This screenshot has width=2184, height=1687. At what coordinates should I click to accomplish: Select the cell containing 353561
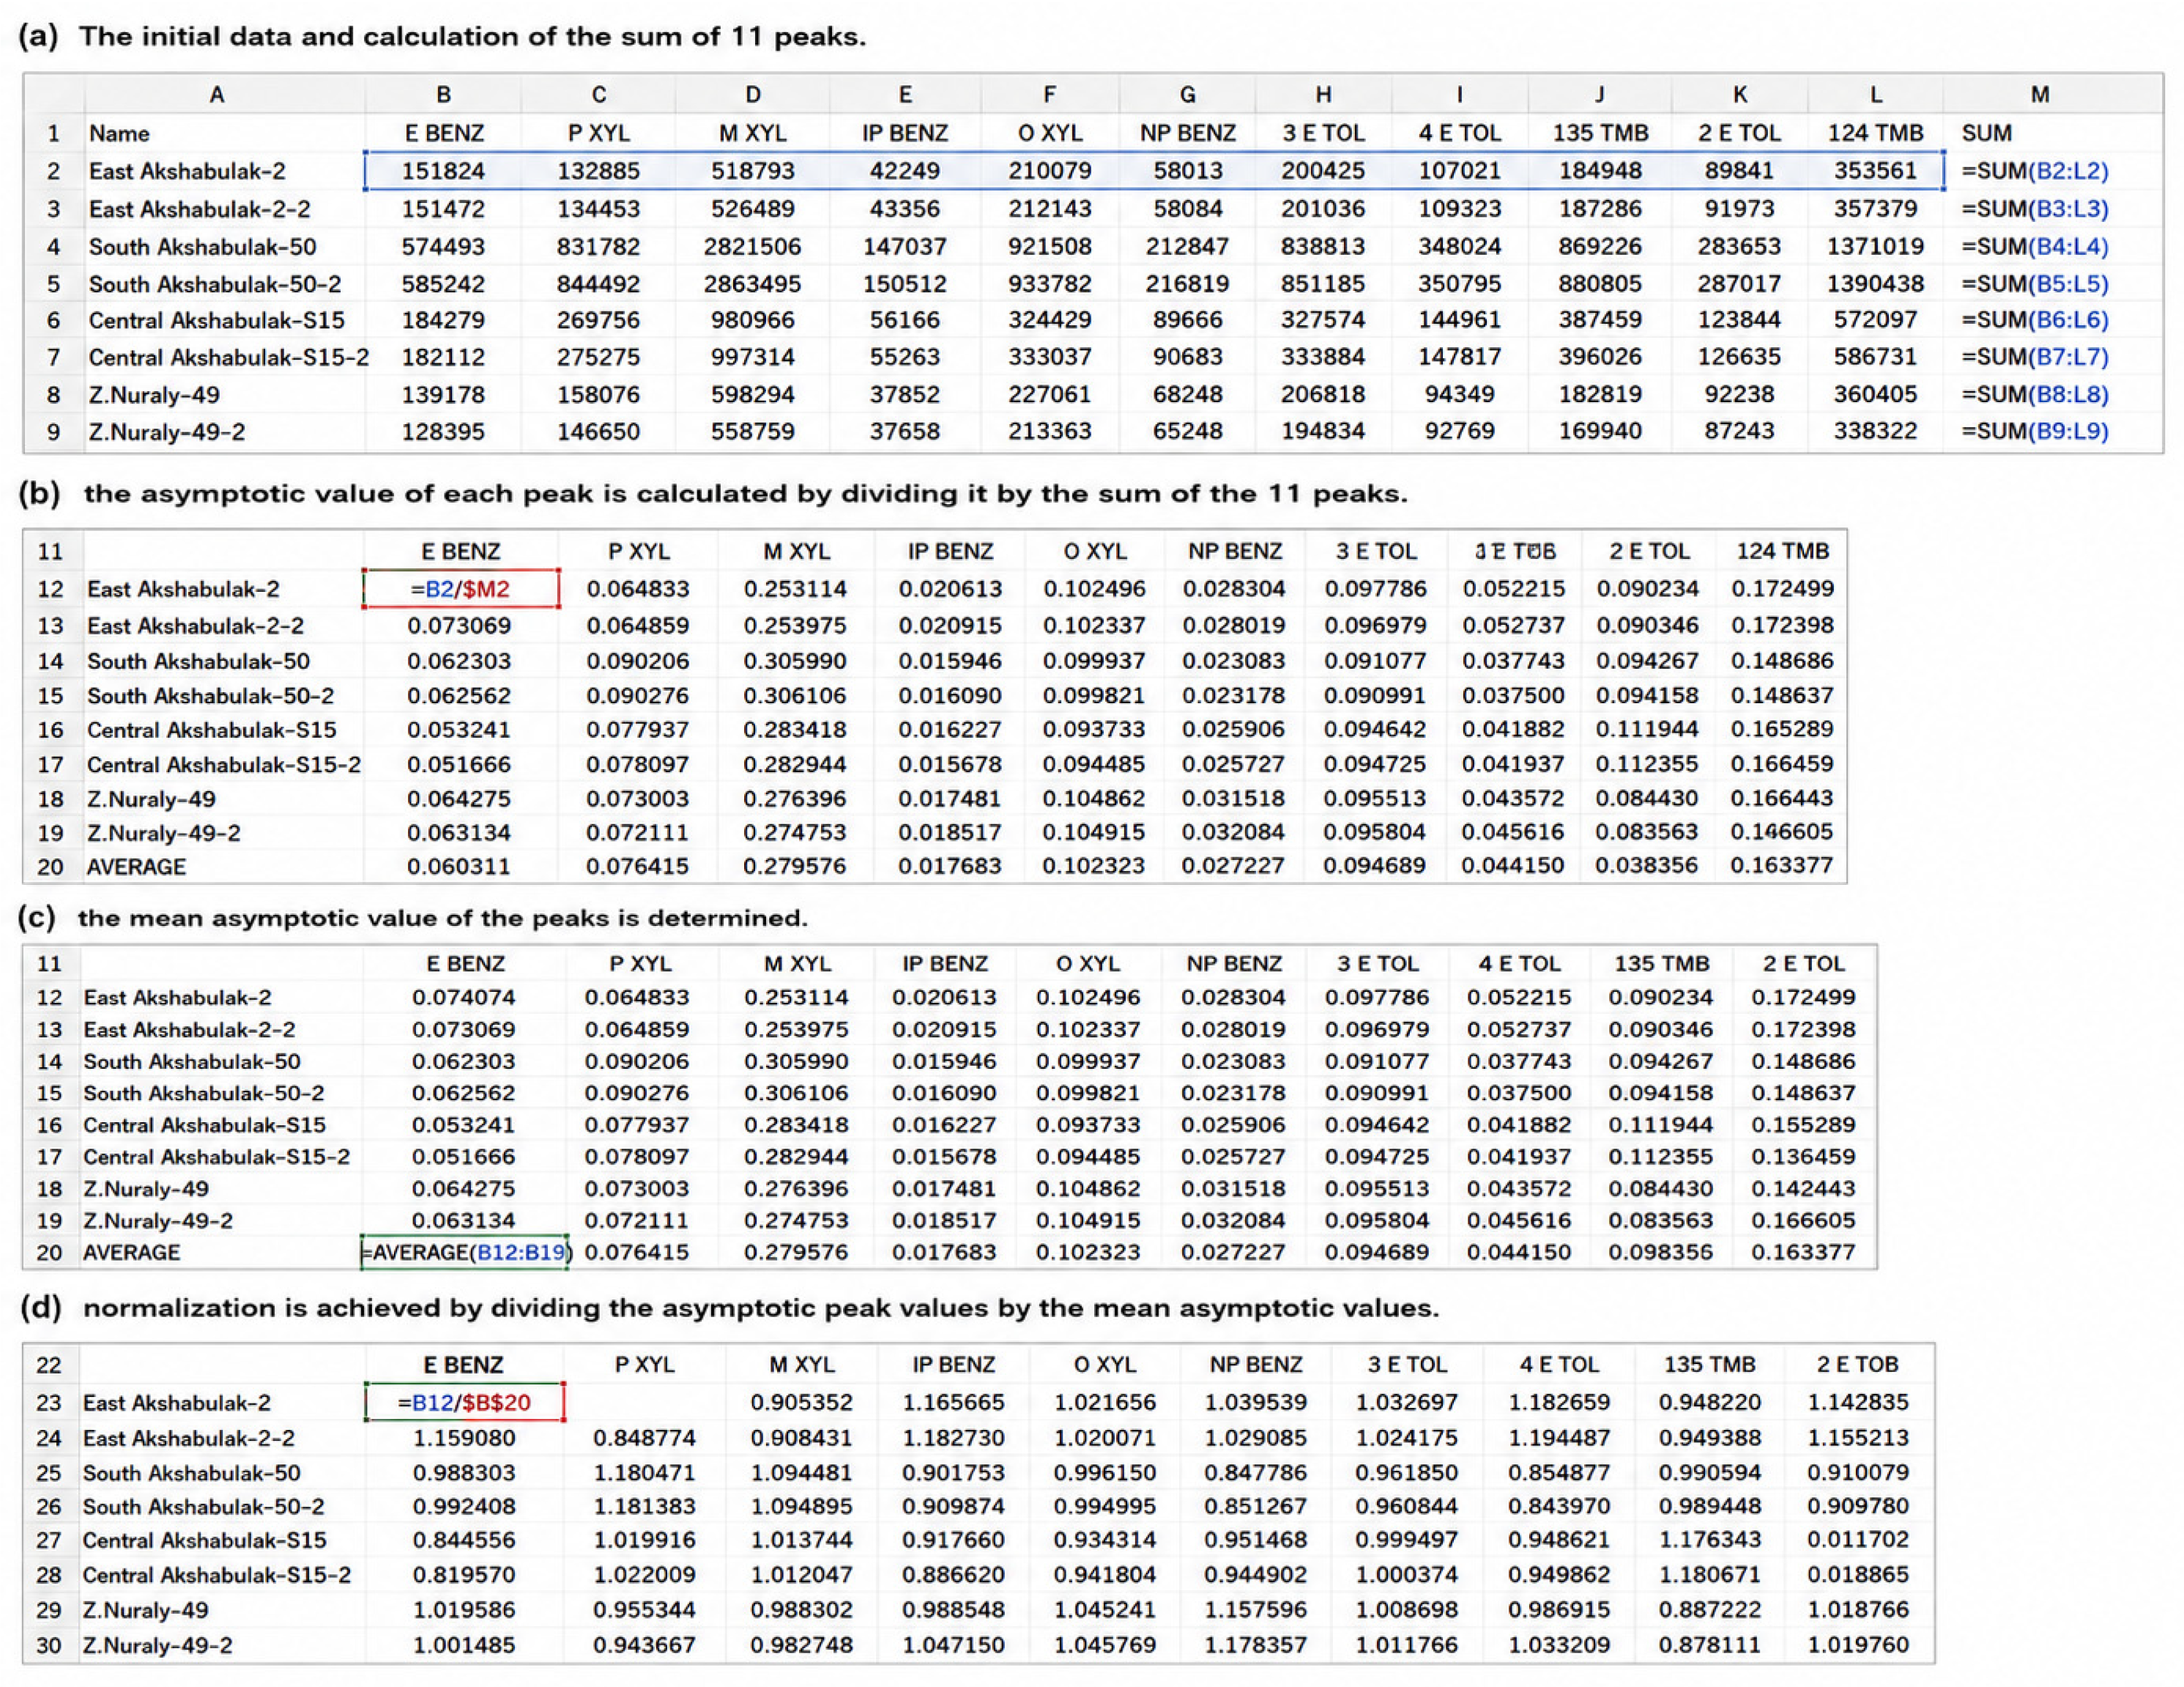tap(1875, 171)
